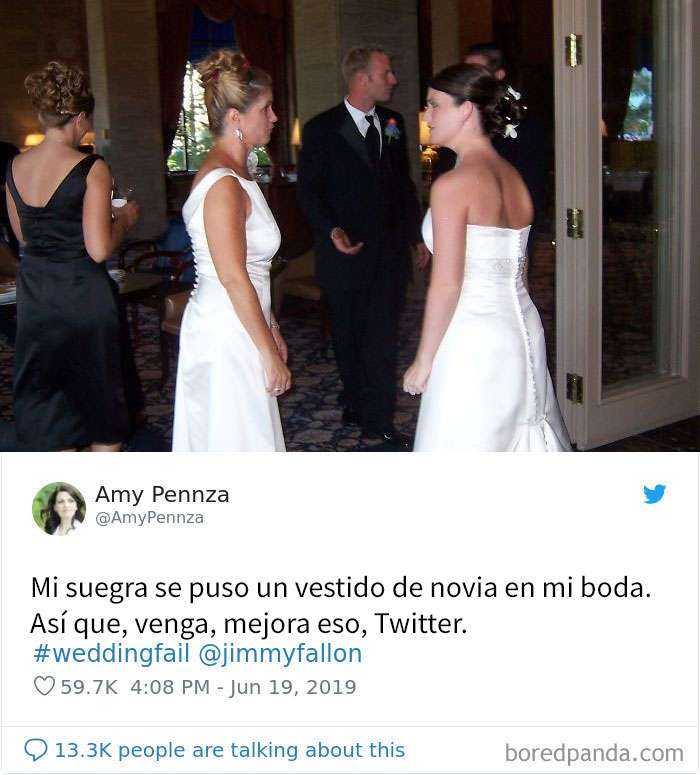700x775 pixels.
Task: Open Amy Pennza's profile avatar
Action: pyautogui.click(x=59, y=509)
